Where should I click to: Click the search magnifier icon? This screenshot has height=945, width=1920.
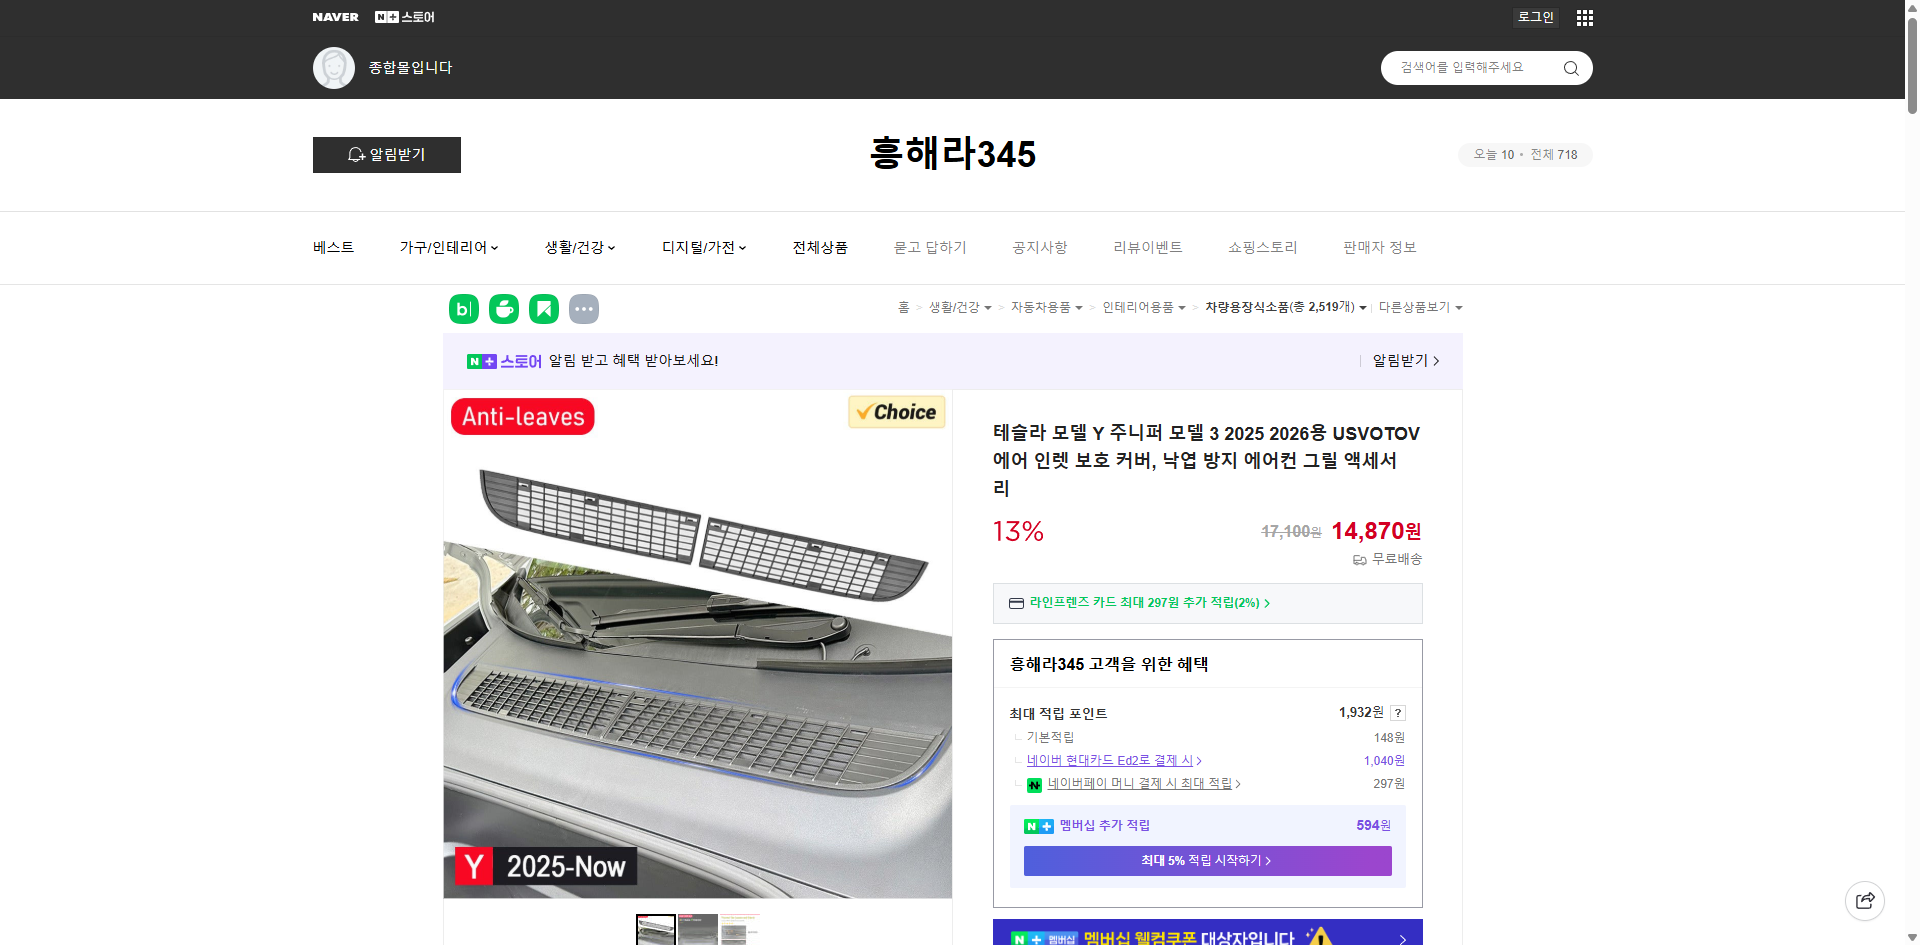[x=1570, y=67]
